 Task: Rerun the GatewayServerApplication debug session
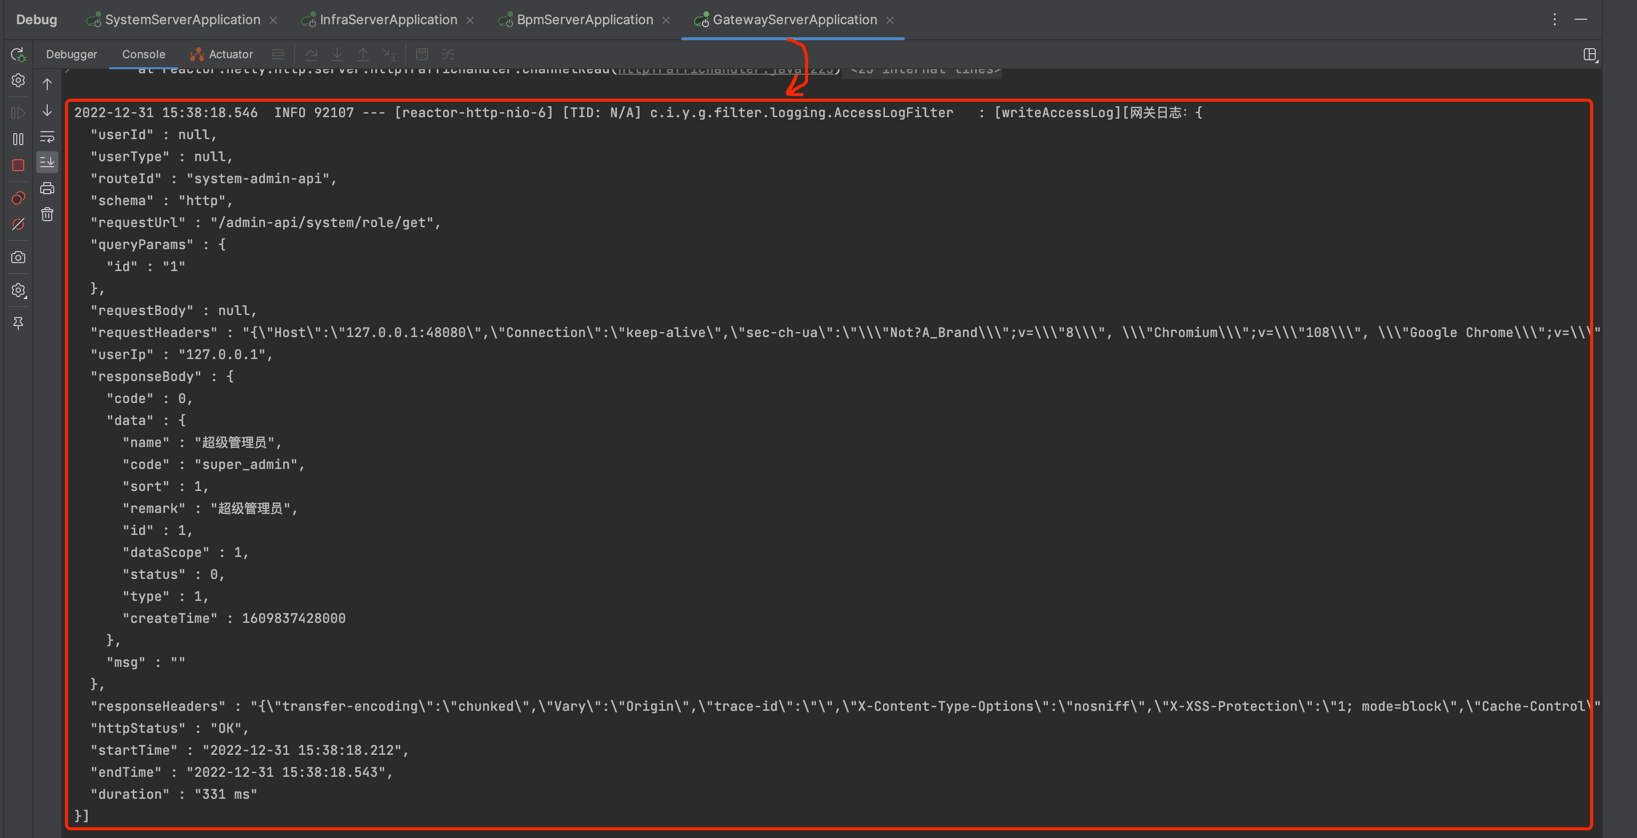pyautogui.click(x=18, y=55)
